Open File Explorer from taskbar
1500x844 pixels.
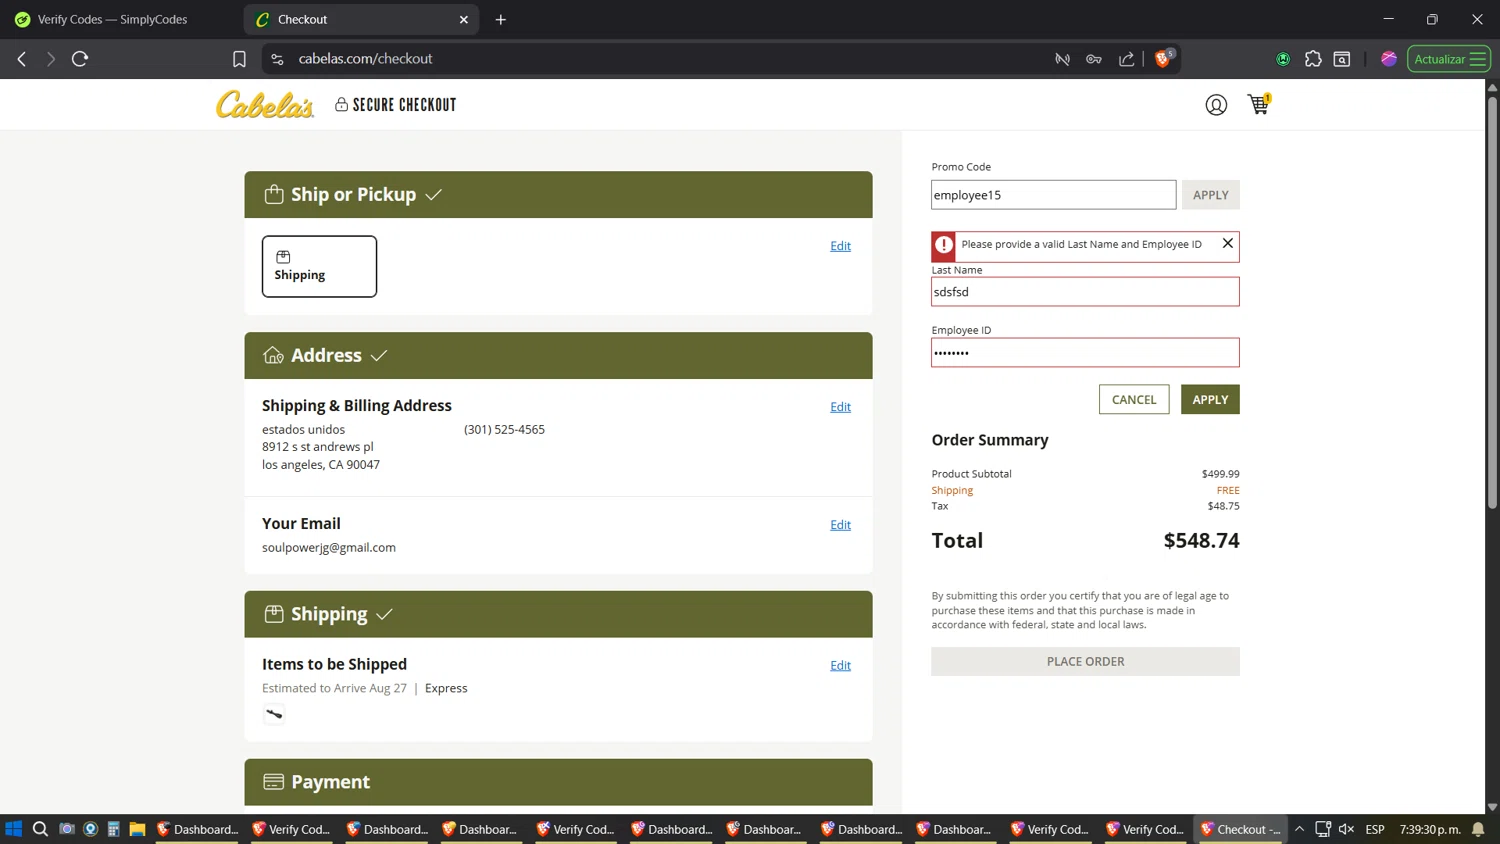coord(137,829)
